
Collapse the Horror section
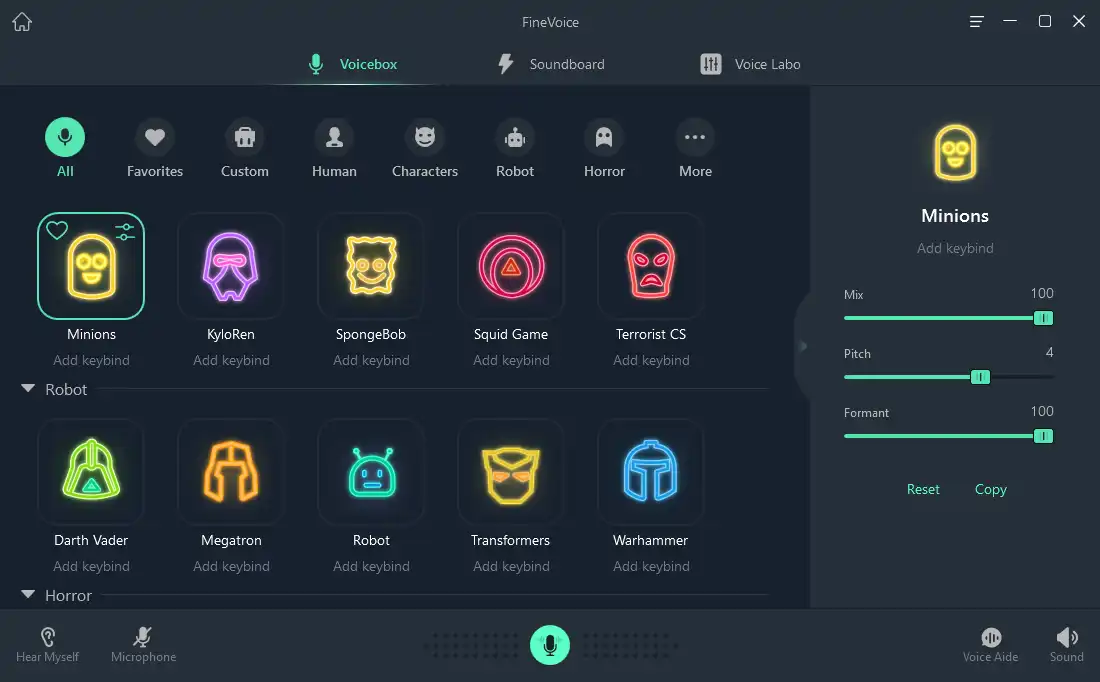coord(28,594)
